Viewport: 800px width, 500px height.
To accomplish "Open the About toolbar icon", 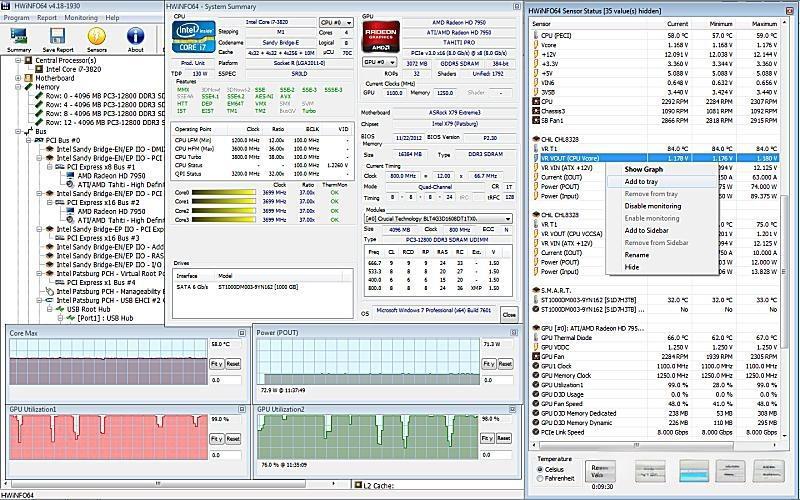I will coord(135,39).
